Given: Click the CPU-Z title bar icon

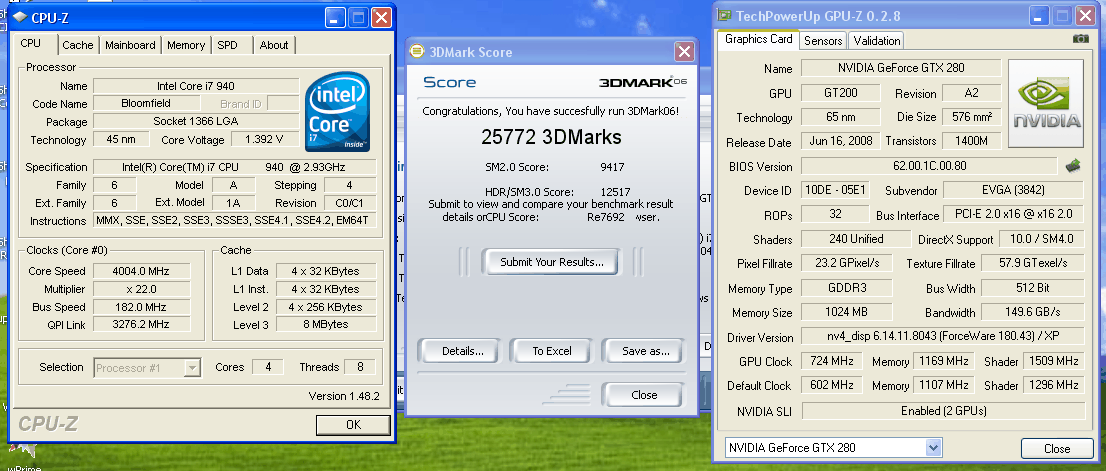Looking at the screenshot, I should point(20,18).
